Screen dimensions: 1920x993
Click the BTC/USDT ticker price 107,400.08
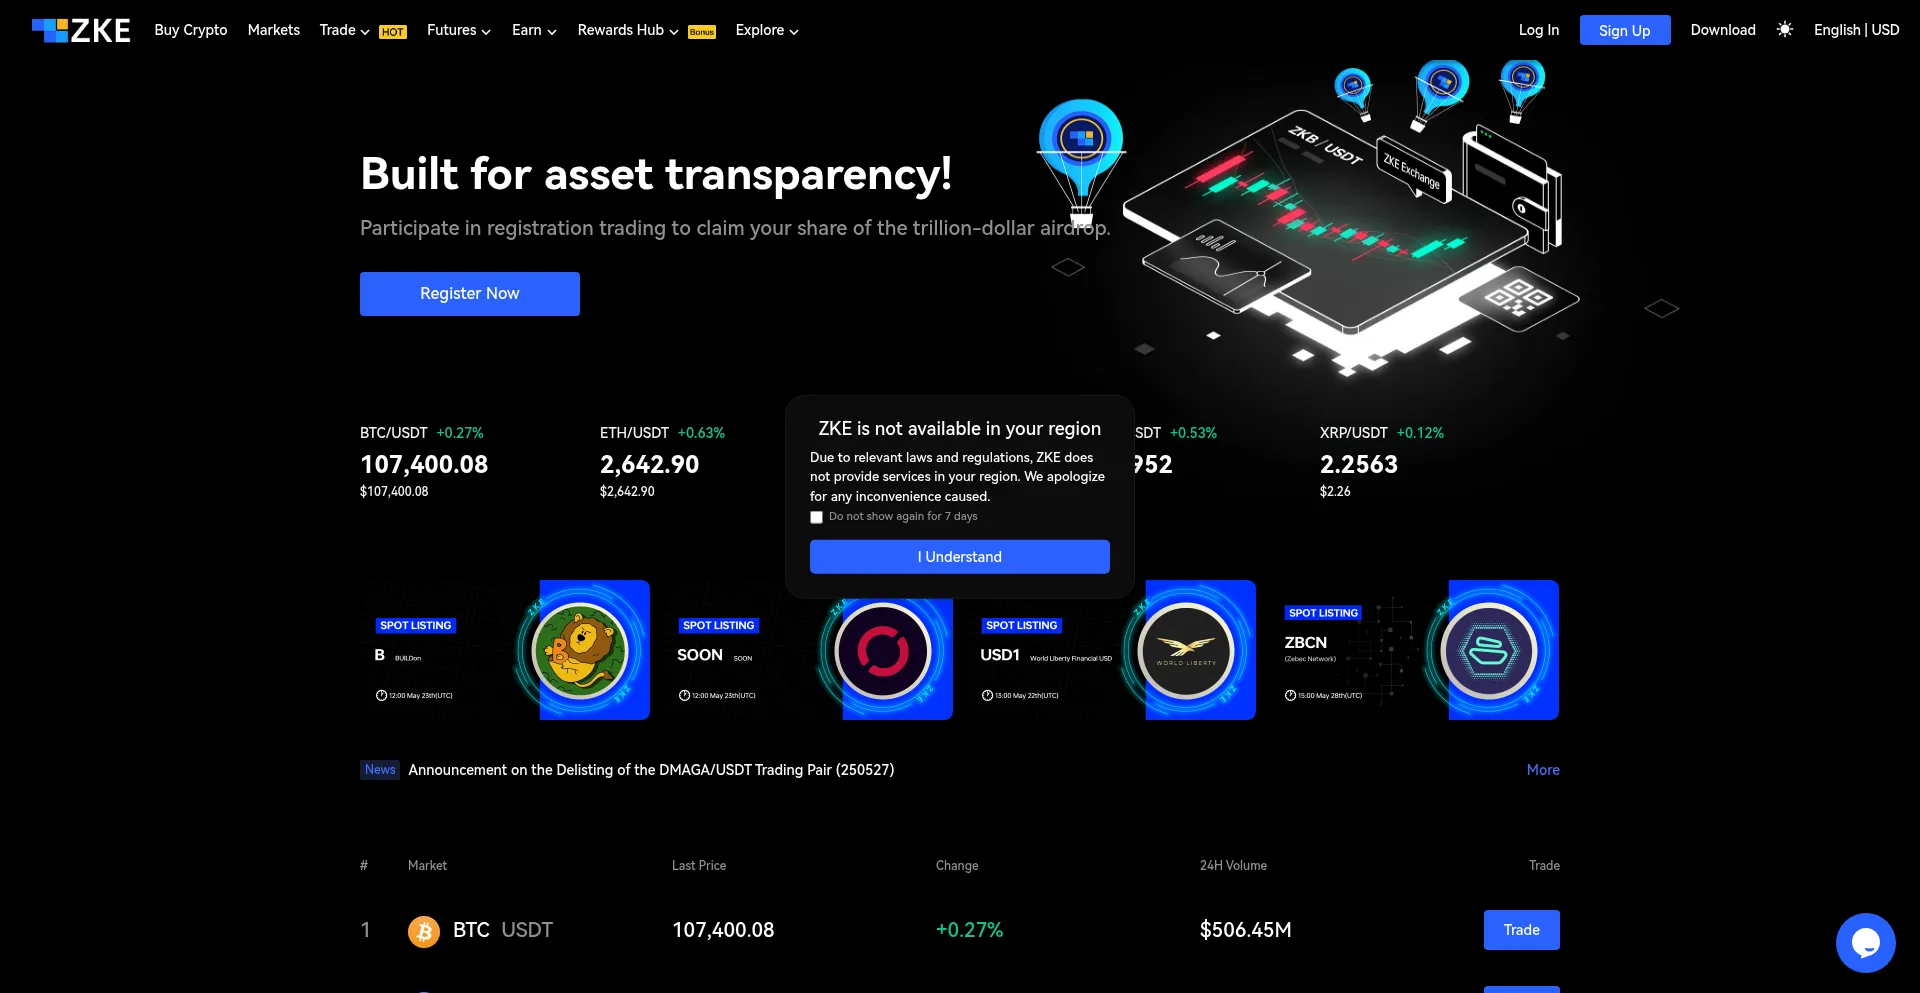click(x=424, y=465)
